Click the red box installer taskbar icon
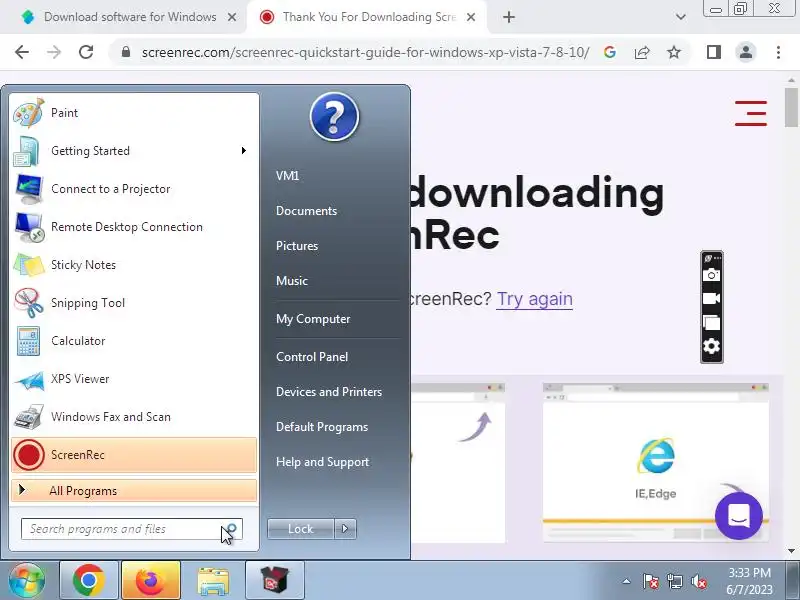The height and width of the screenshot is (600, 800). click(275, 580)
